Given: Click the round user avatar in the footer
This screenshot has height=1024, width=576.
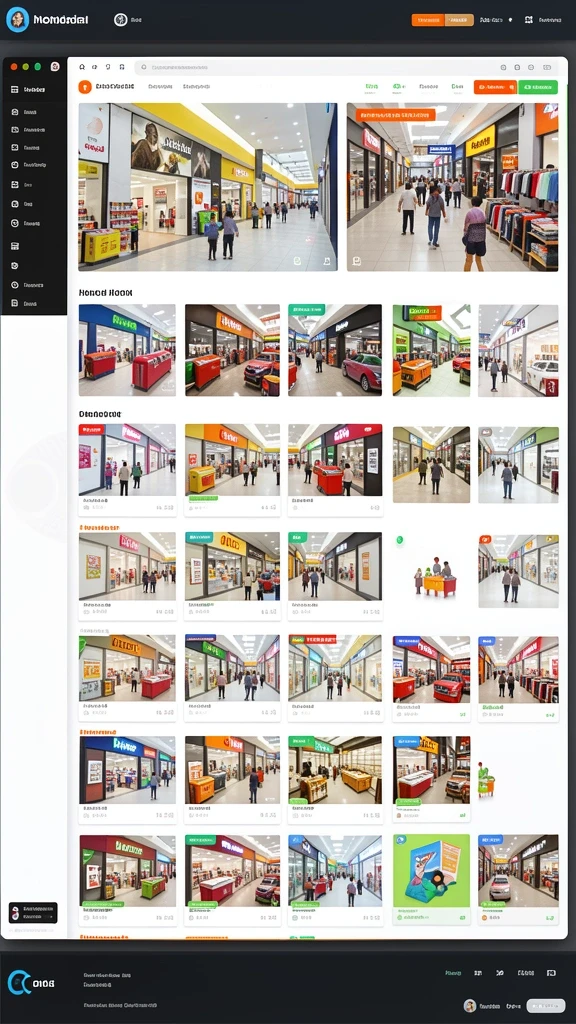Looking at the screenshot, I should [470, 1005].
